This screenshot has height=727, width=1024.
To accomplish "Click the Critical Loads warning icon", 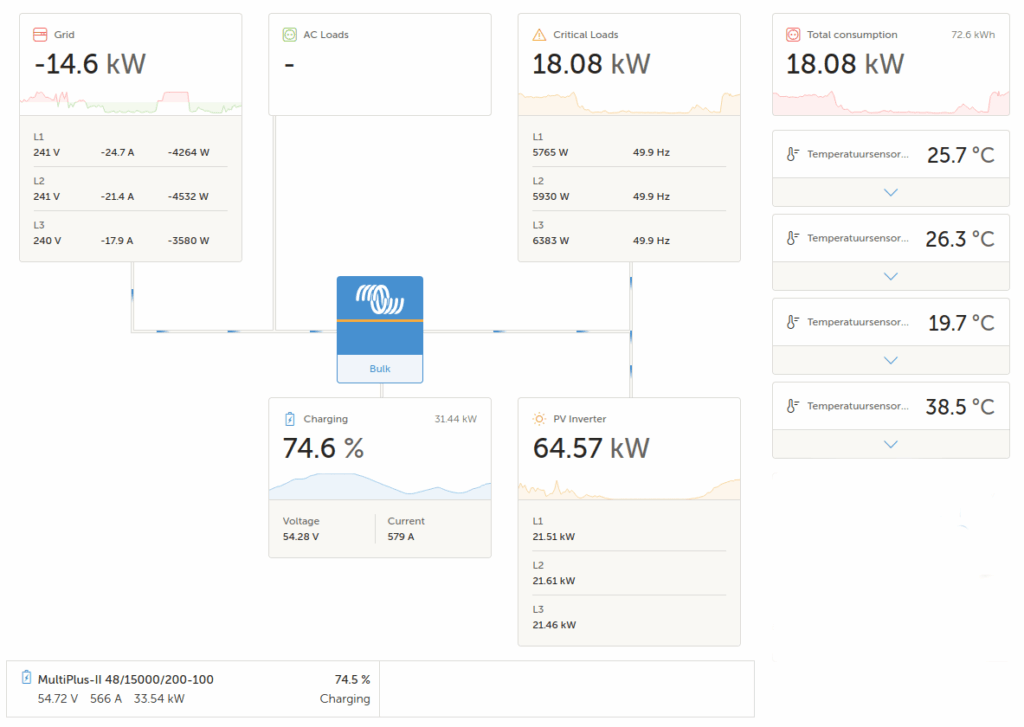I will 540,35.
